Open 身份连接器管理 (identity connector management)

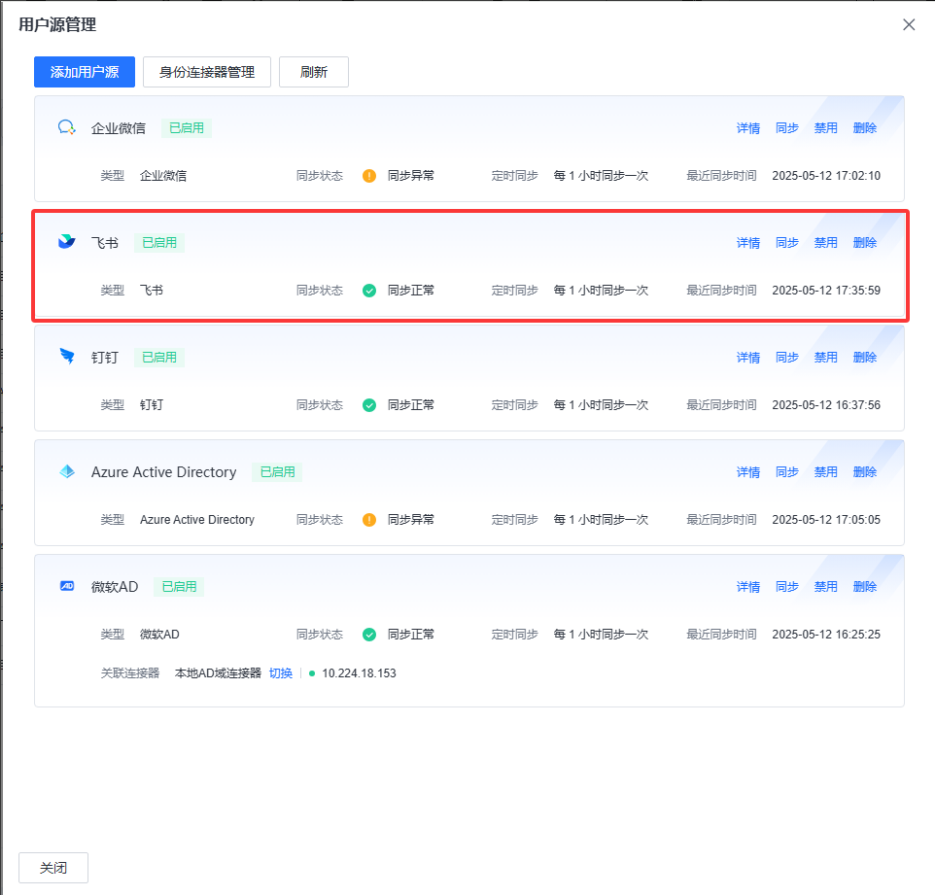point(207,72)
